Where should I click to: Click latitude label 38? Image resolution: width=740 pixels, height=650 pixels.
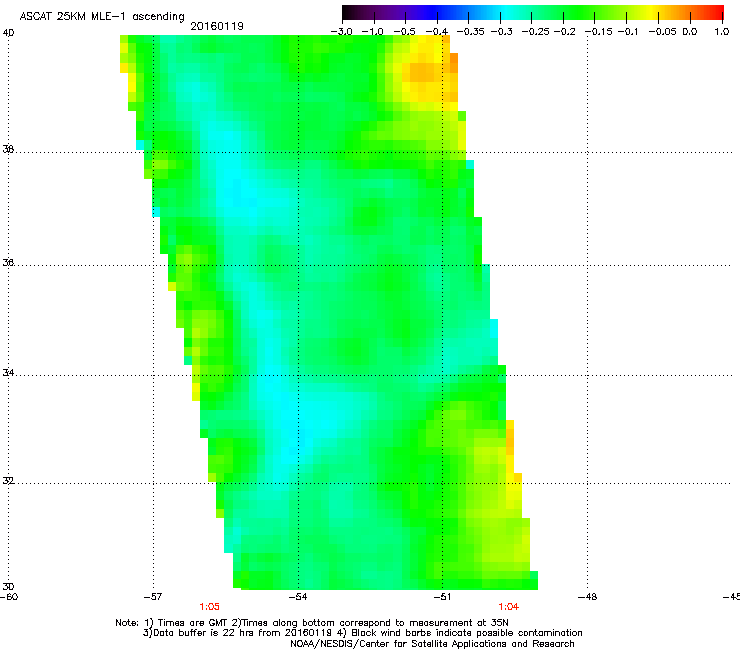(8, 149)
